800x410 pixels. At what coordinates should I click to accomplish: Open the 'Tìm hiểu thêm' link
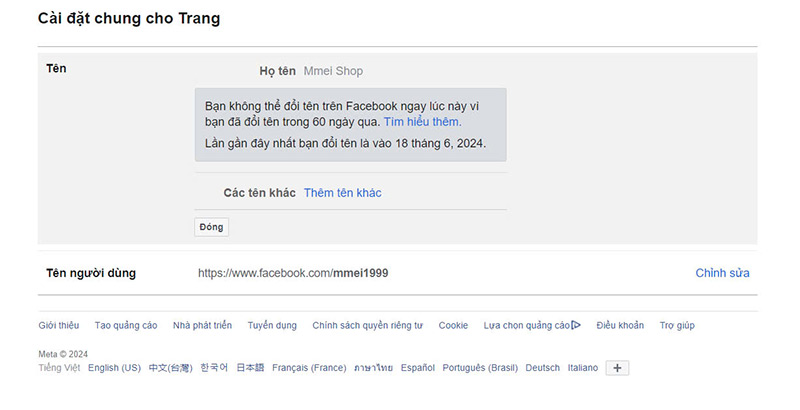422,122
